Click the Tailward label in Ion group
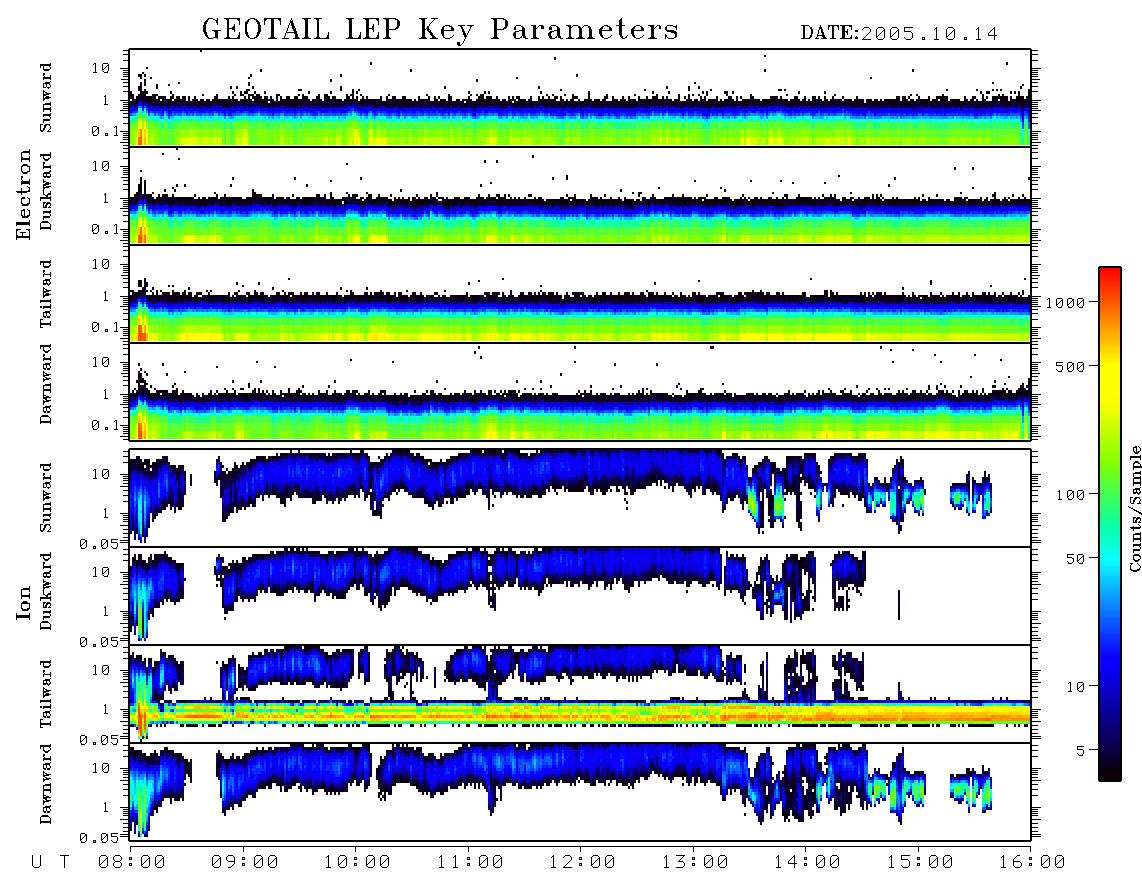Screen dimensions: 1142x880 (x=46, y=694)
